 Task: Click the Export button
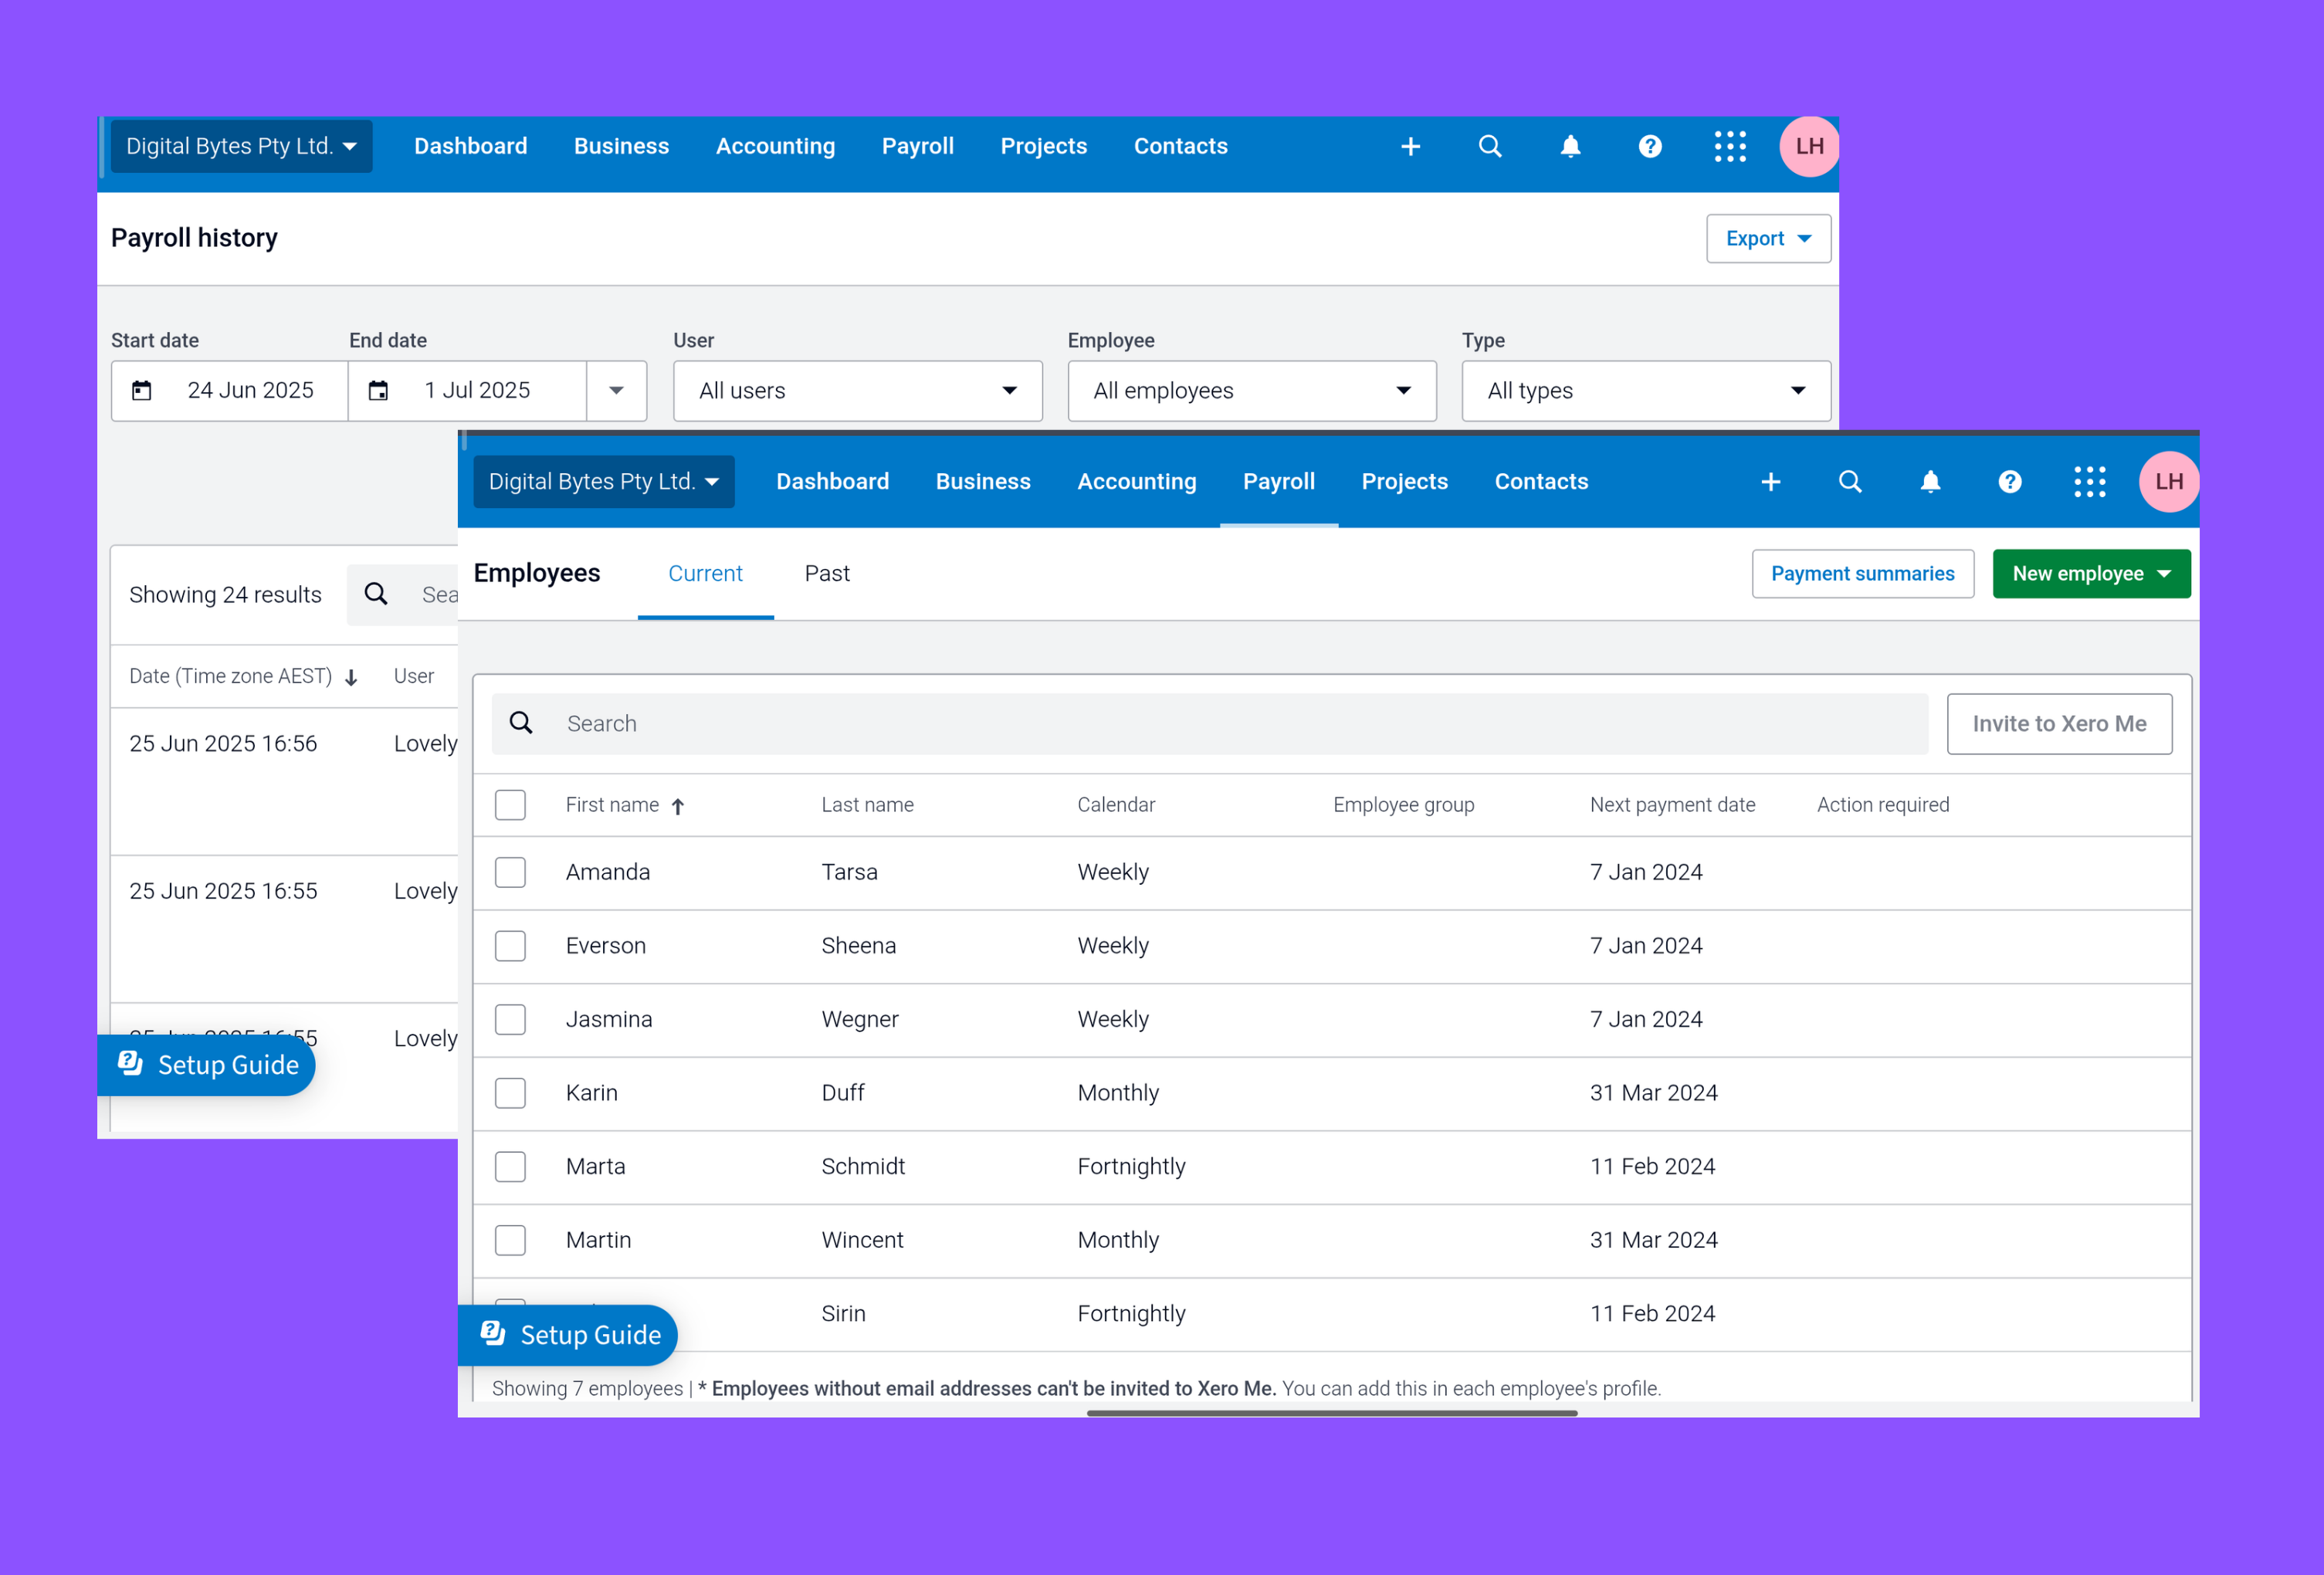pyautogui.click(x=1767, y=239)
